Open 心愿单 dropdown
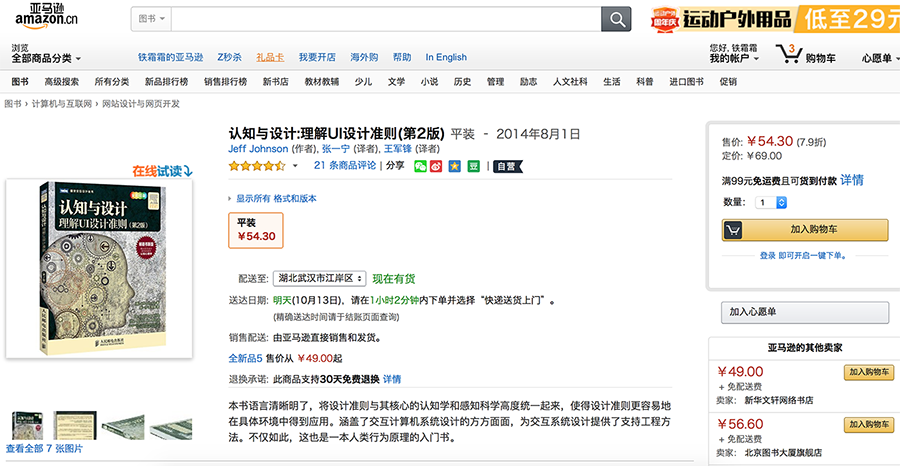The height and width of the screenshot is (466, 900). [x=880, y=59]
